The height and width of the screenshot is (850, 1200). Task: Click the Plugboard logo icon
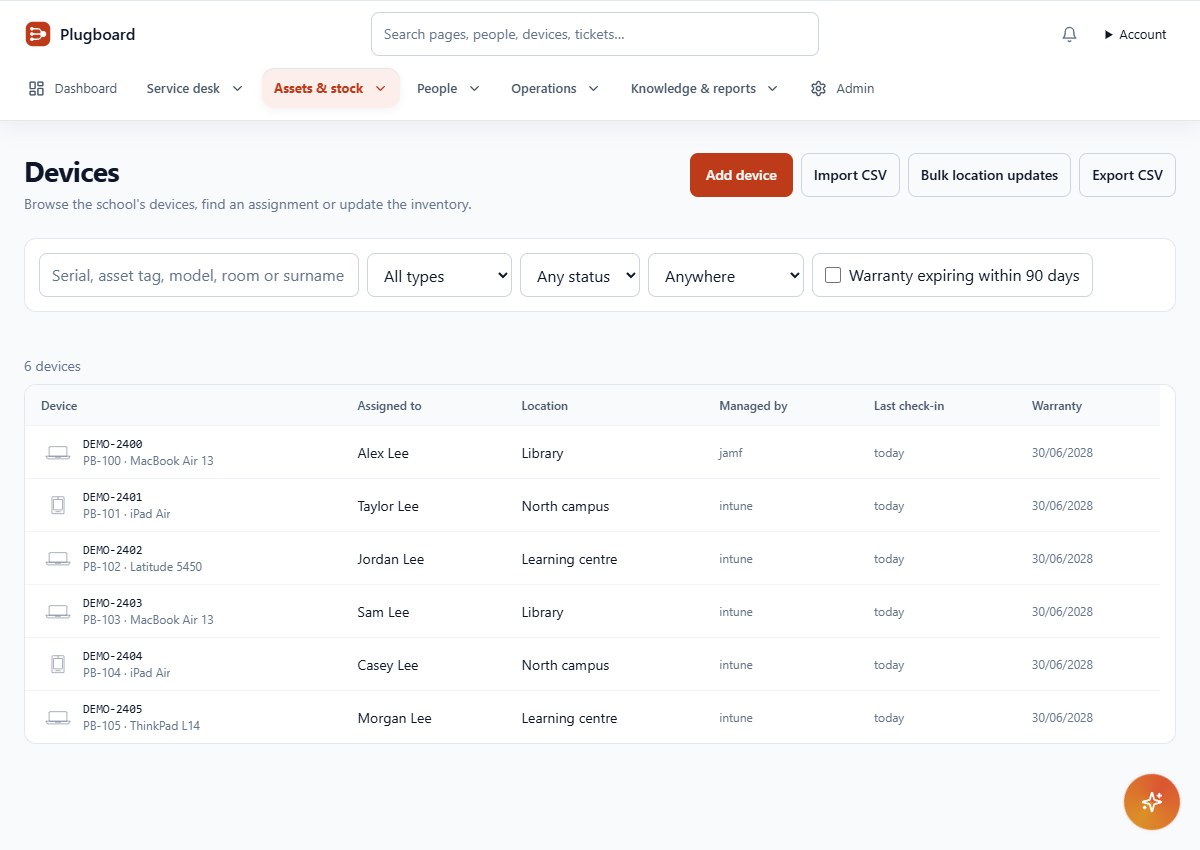point(37,34)
